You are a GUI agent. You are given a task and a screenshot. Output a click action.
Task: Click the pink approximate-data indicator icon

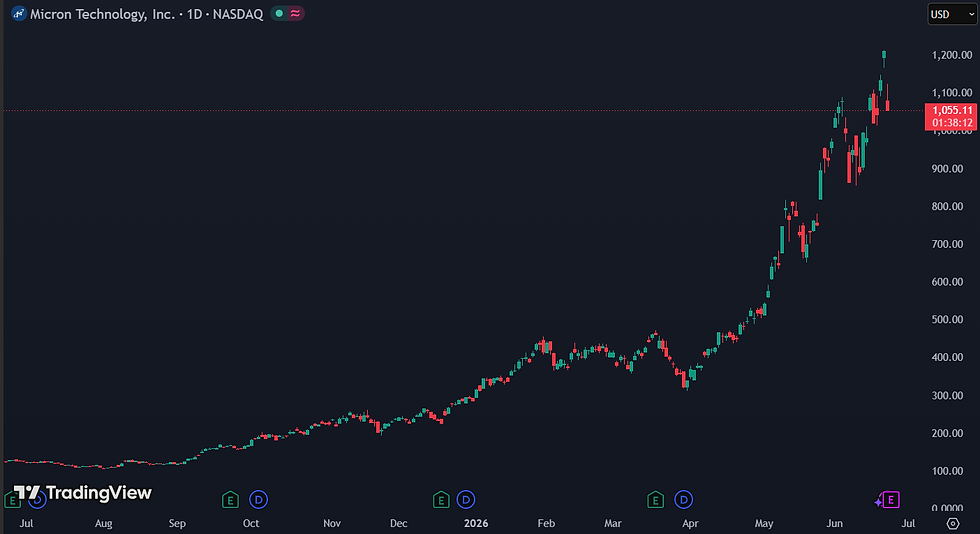click(x=295, y=13)
